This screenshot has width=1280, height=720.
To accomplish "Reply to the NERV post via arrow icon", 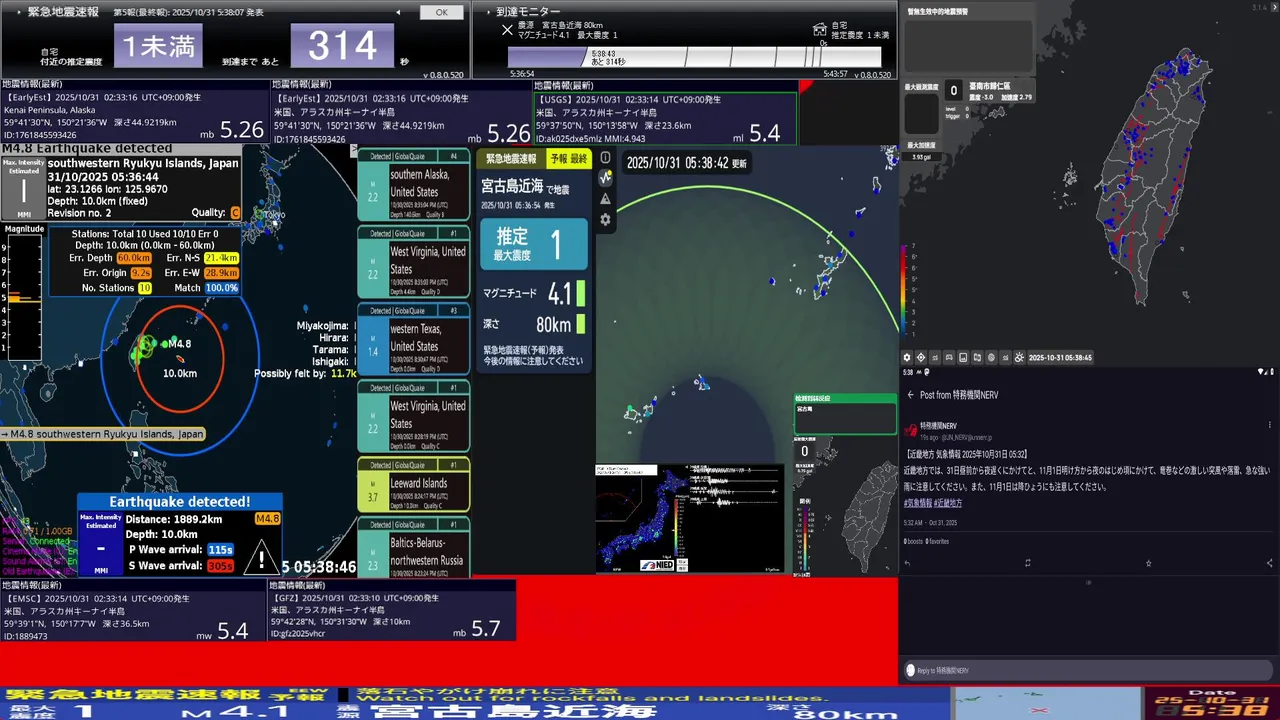I will coord(907,563).
